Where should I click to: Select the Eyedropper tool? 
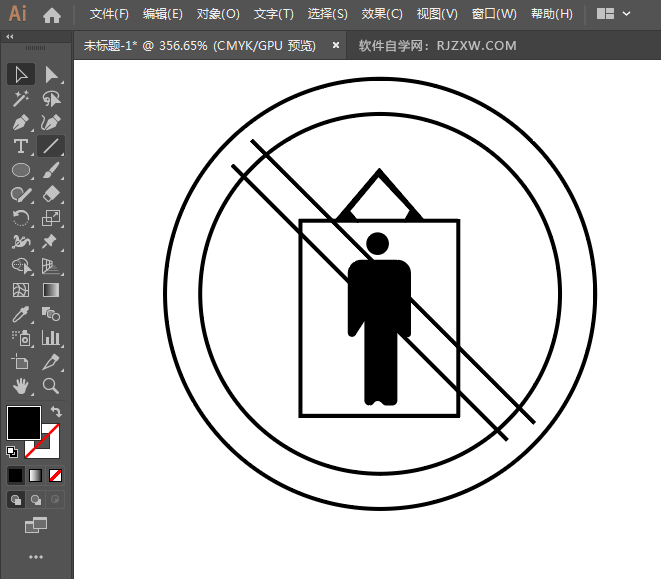[x=21, y=314]
